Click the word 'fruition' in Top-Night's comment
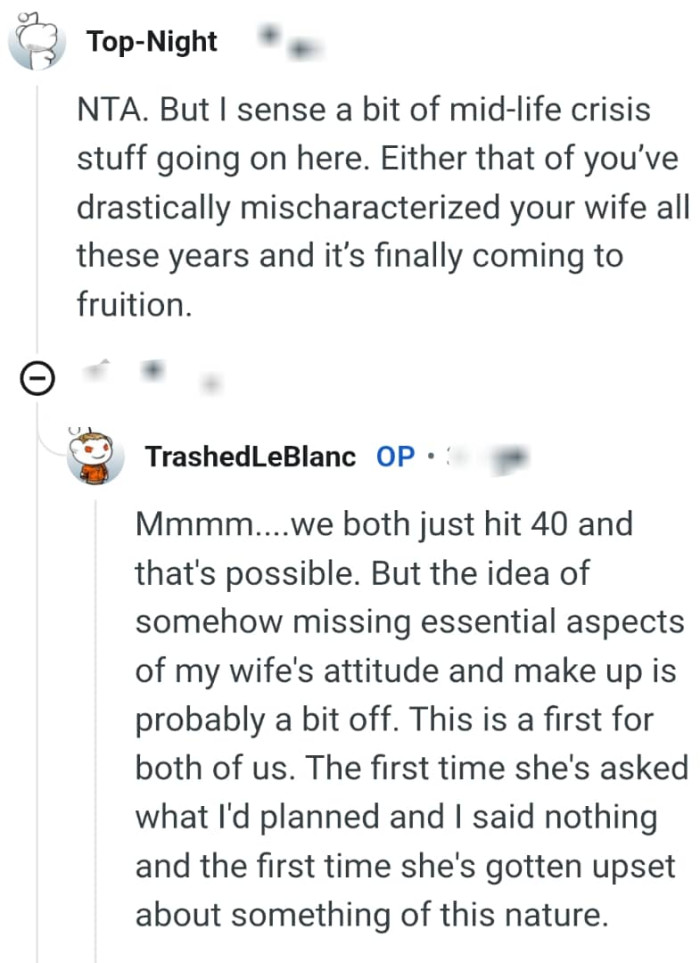The width and height of the screenshot is (700, 963). tap(130, 305)
